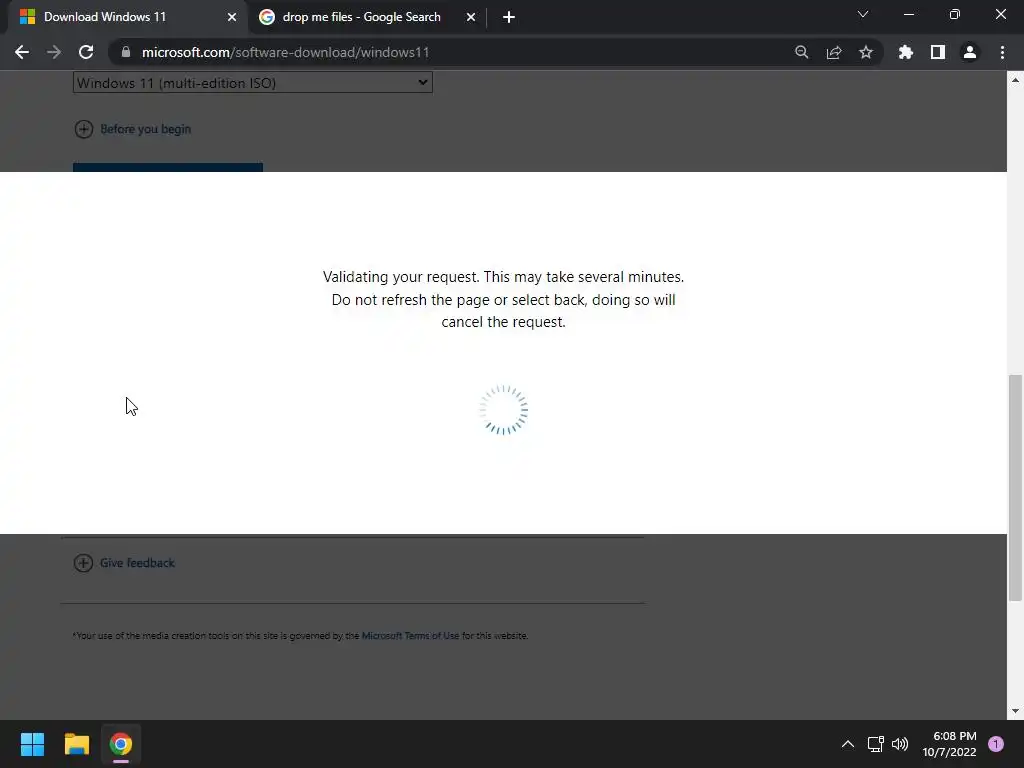
Task: Go back using the browser back arrow
Action: [22, 52]
